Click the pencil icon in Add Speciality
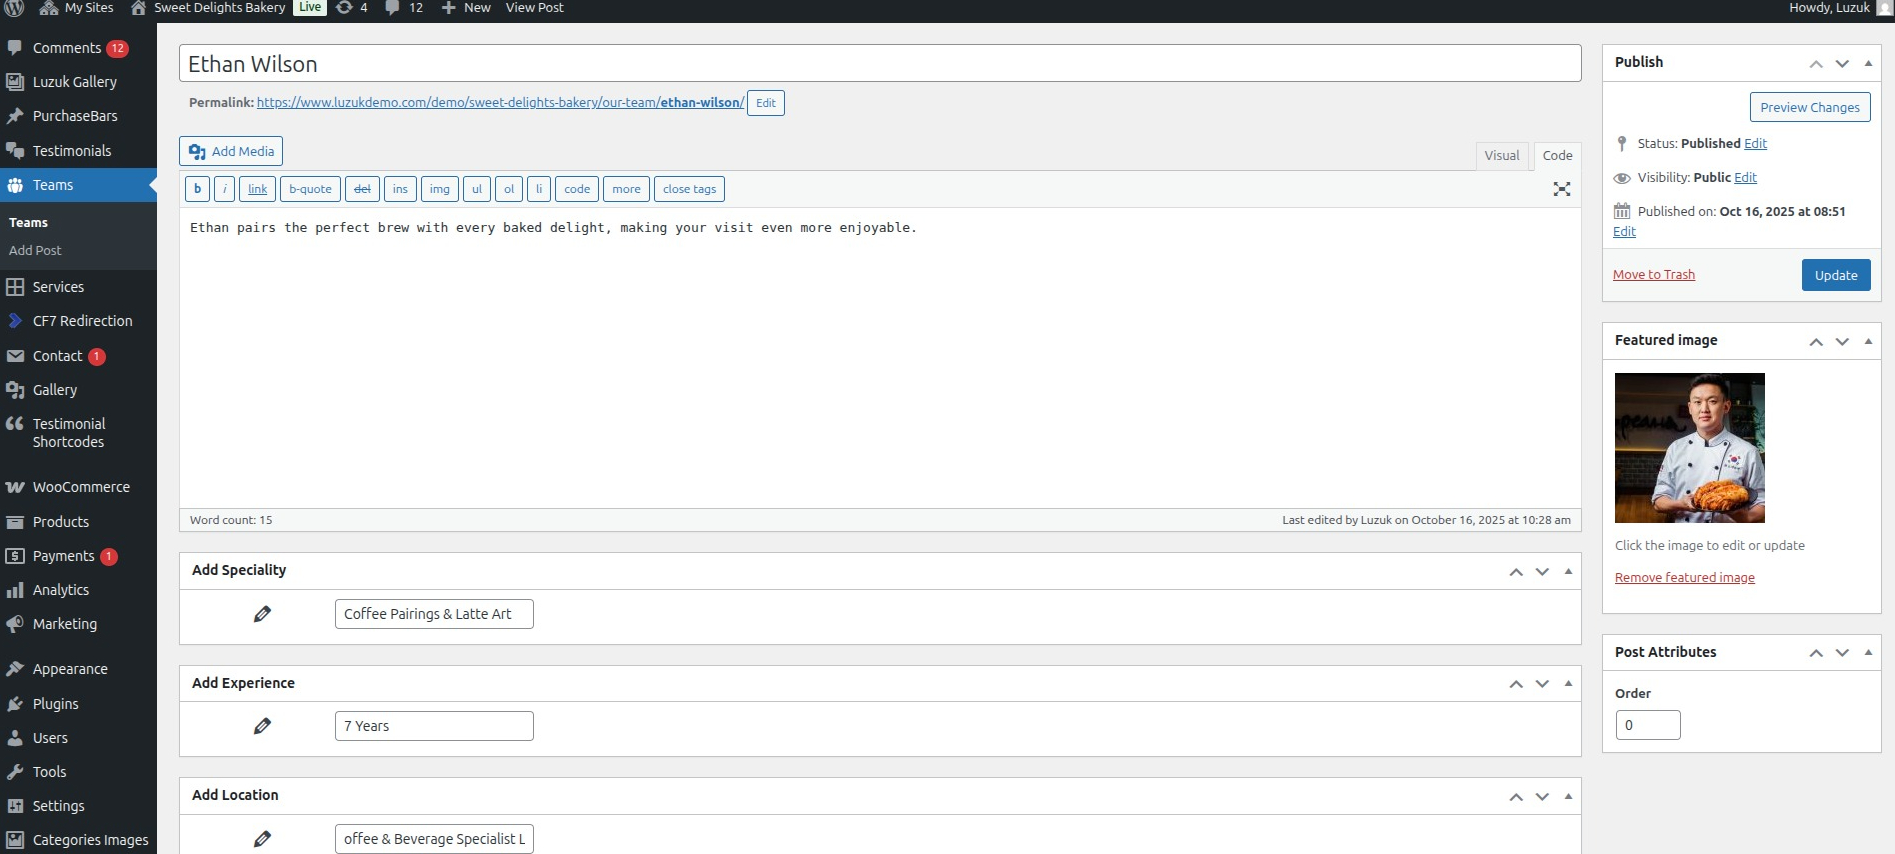The width and height of the screenshot is (1895, 854). click(262, 614)
